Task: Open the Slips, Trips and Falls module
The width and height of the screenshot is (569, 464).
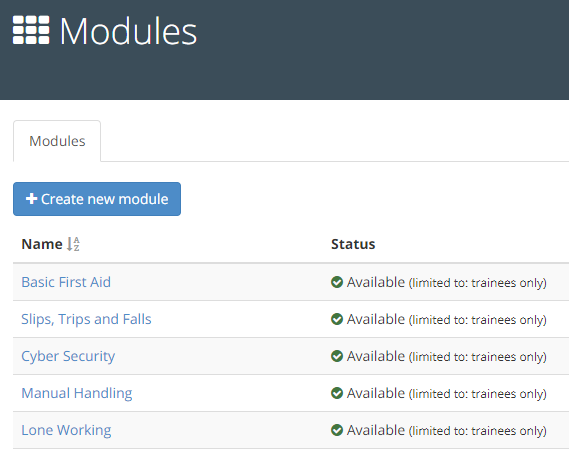Action: (86, 319)
